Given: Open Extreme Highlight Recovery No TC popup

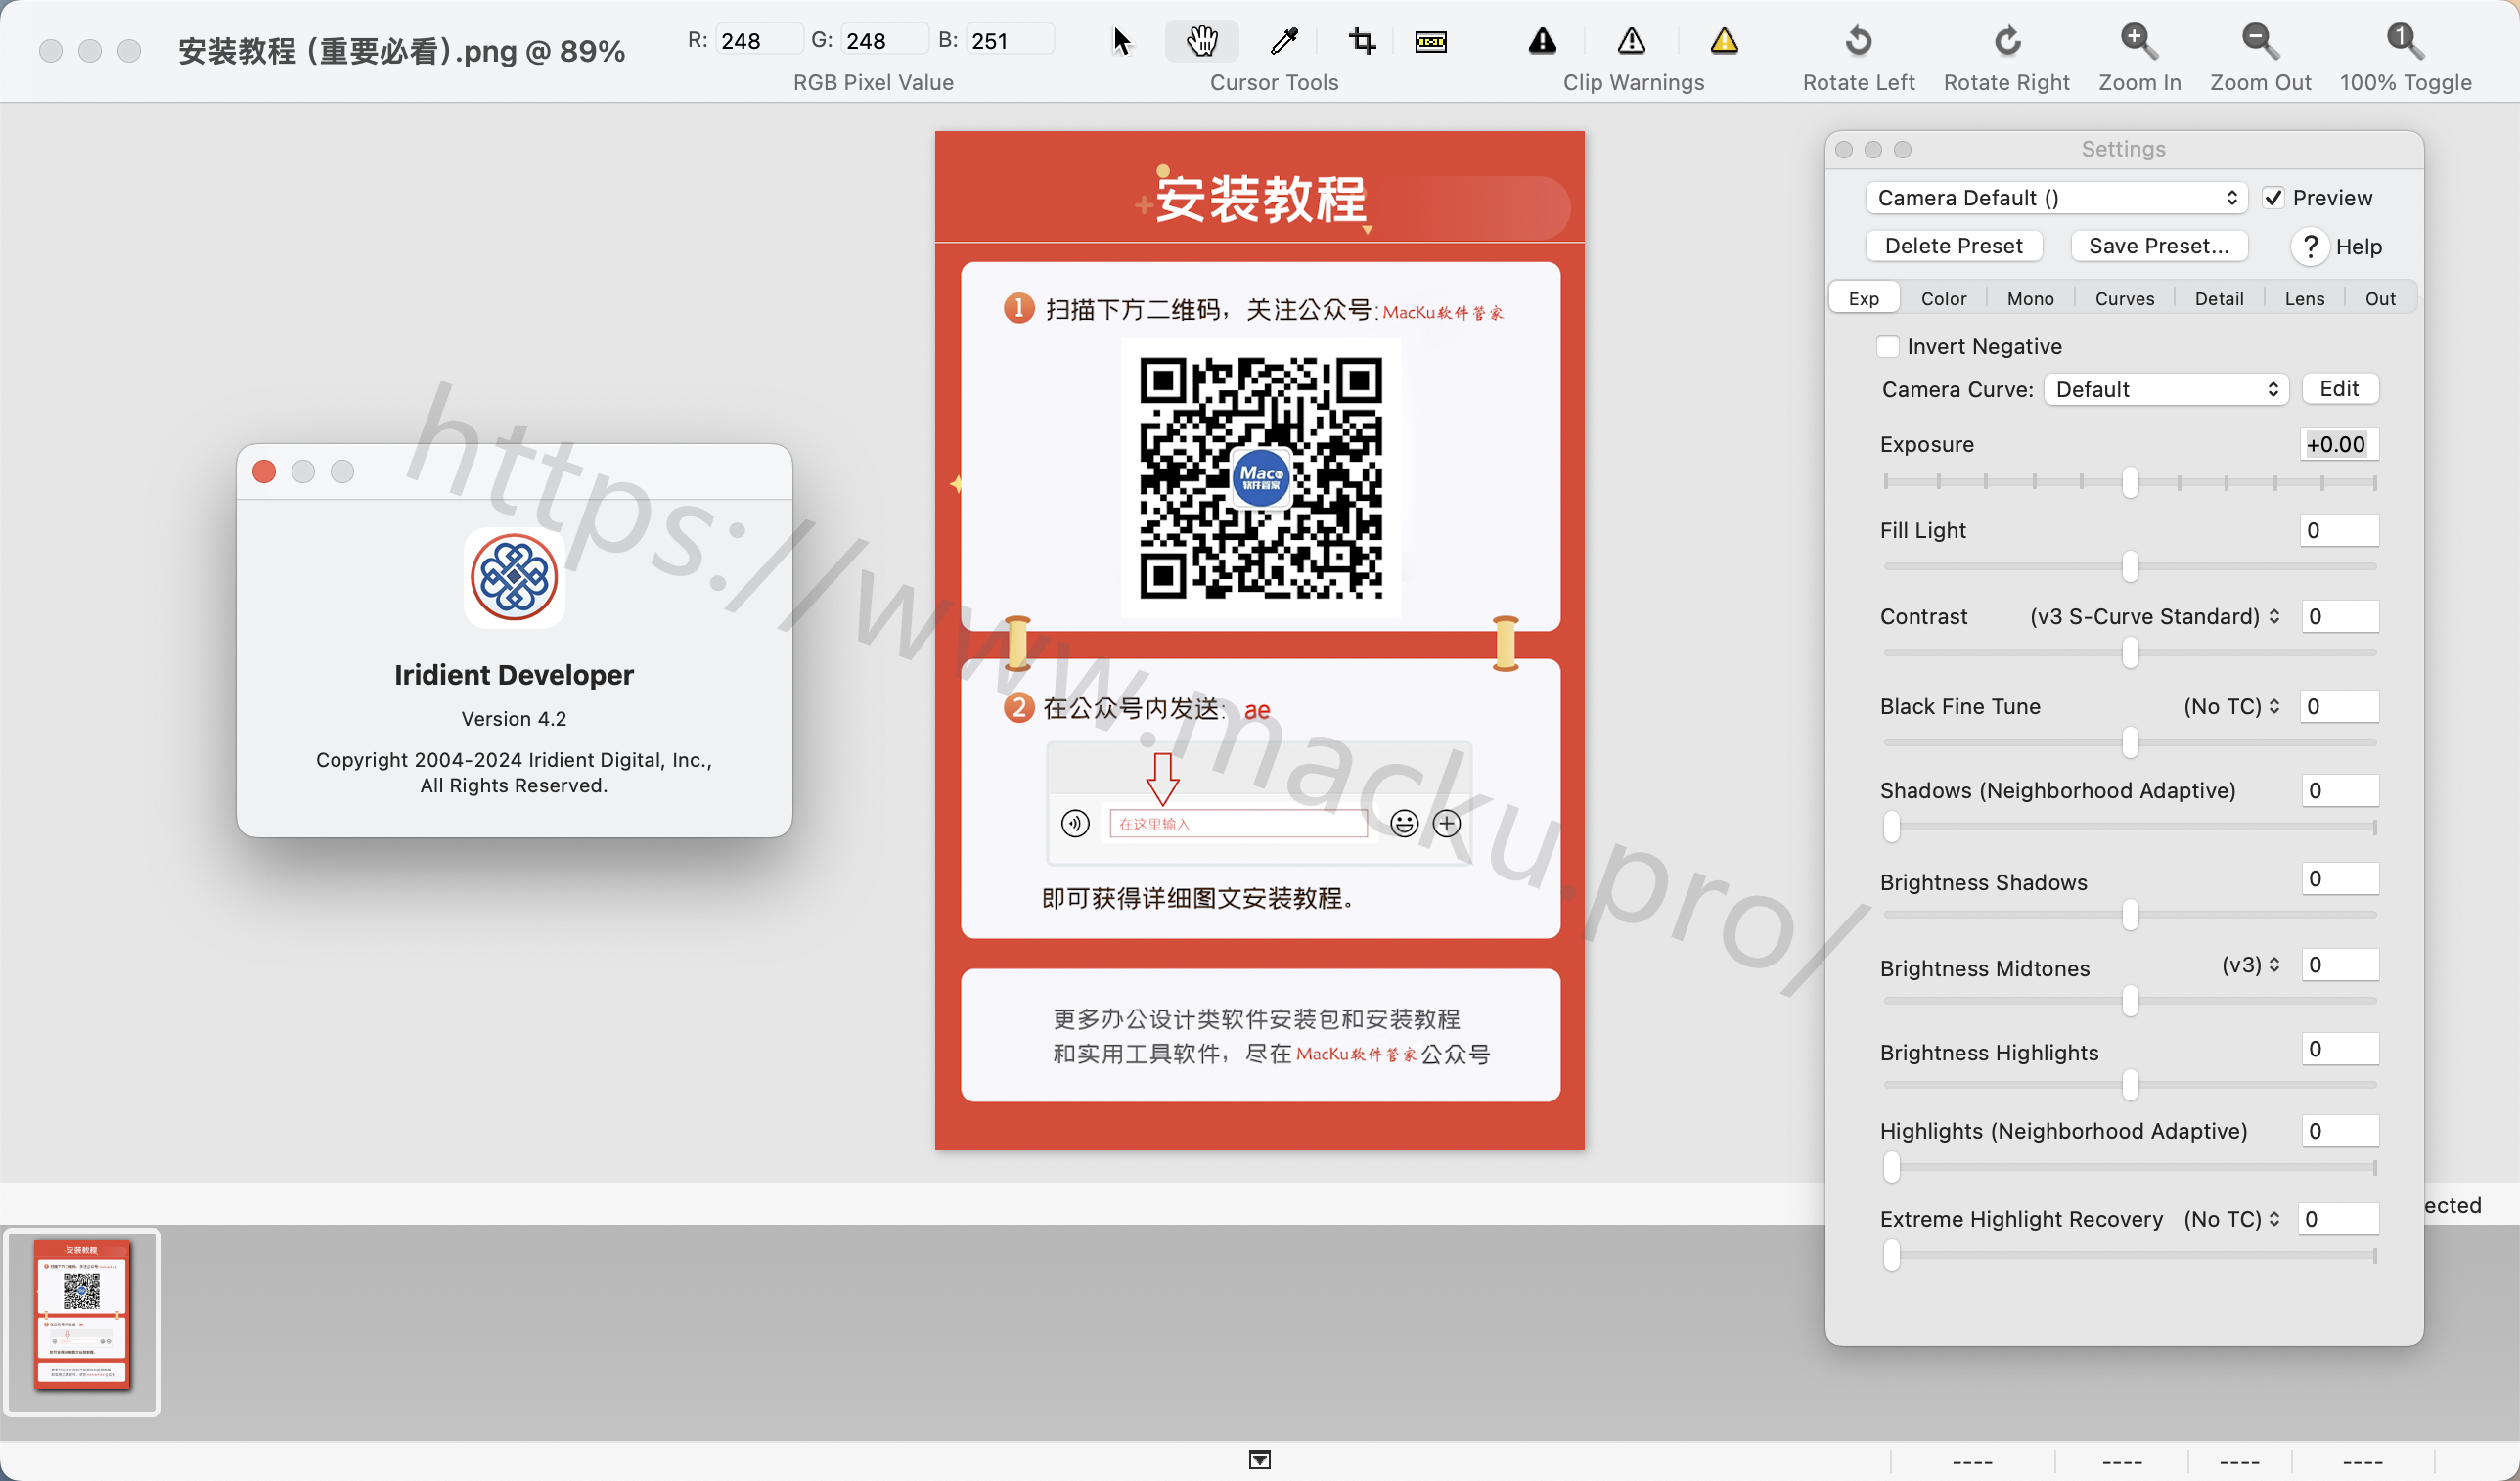Looking at the screenshot, I should [x=2231, y=1218].
